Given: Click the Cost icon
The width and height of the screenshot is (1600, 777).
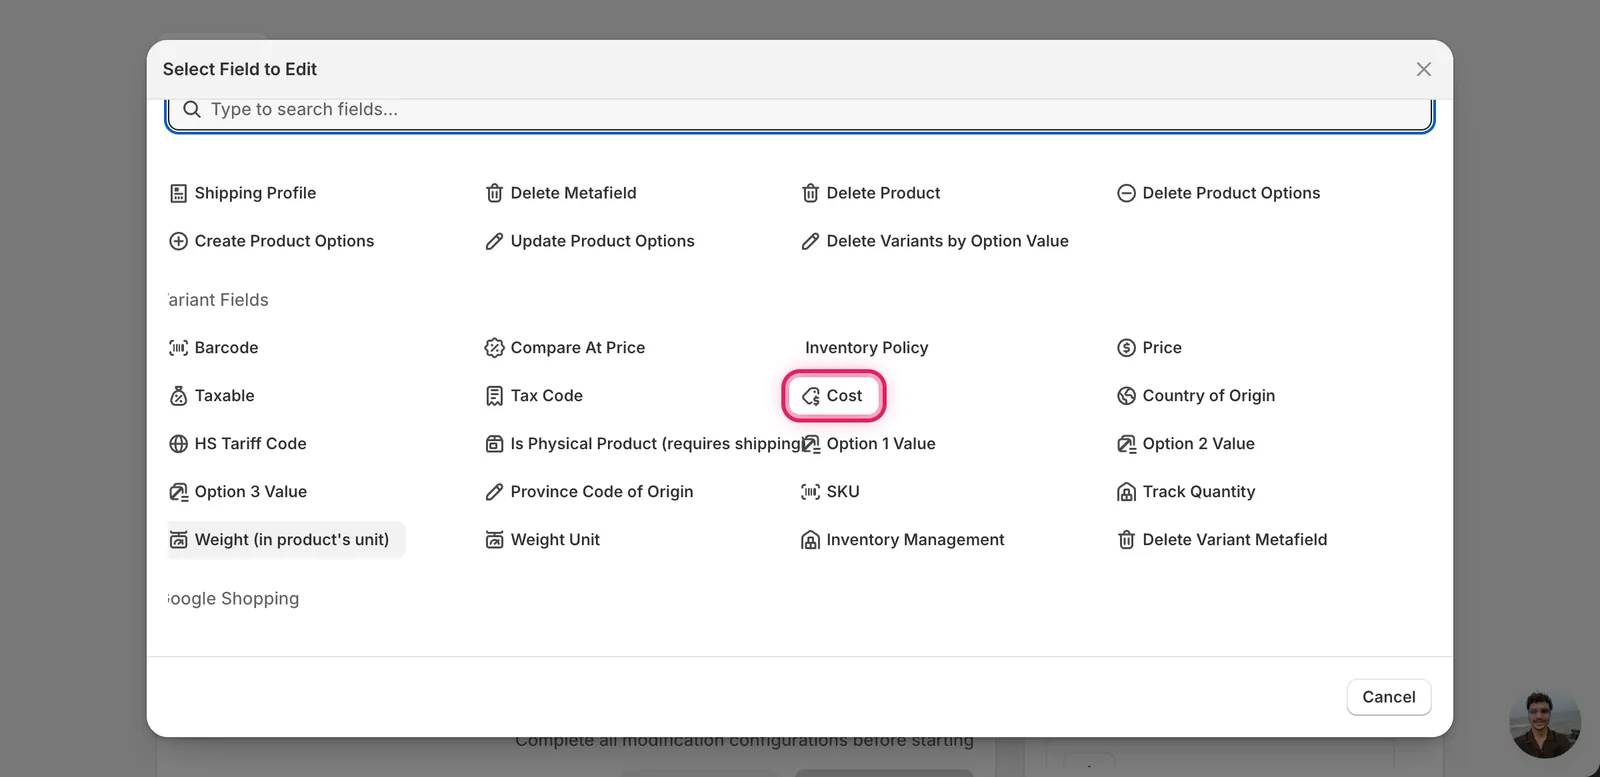Looking at the screenshot, I should pos(810,396).
